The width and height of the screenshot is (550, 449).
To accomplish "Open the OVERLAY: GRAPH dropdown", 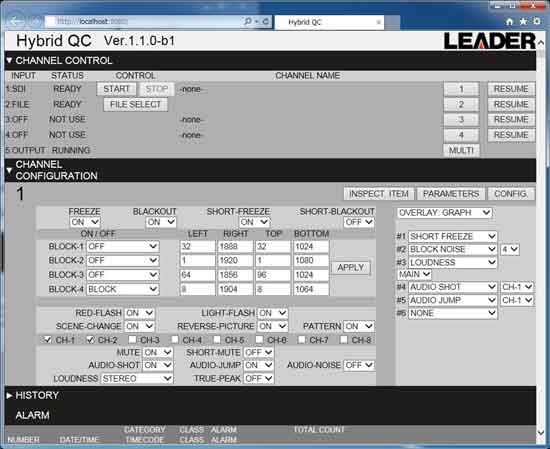I will click(x=444, y=213).
